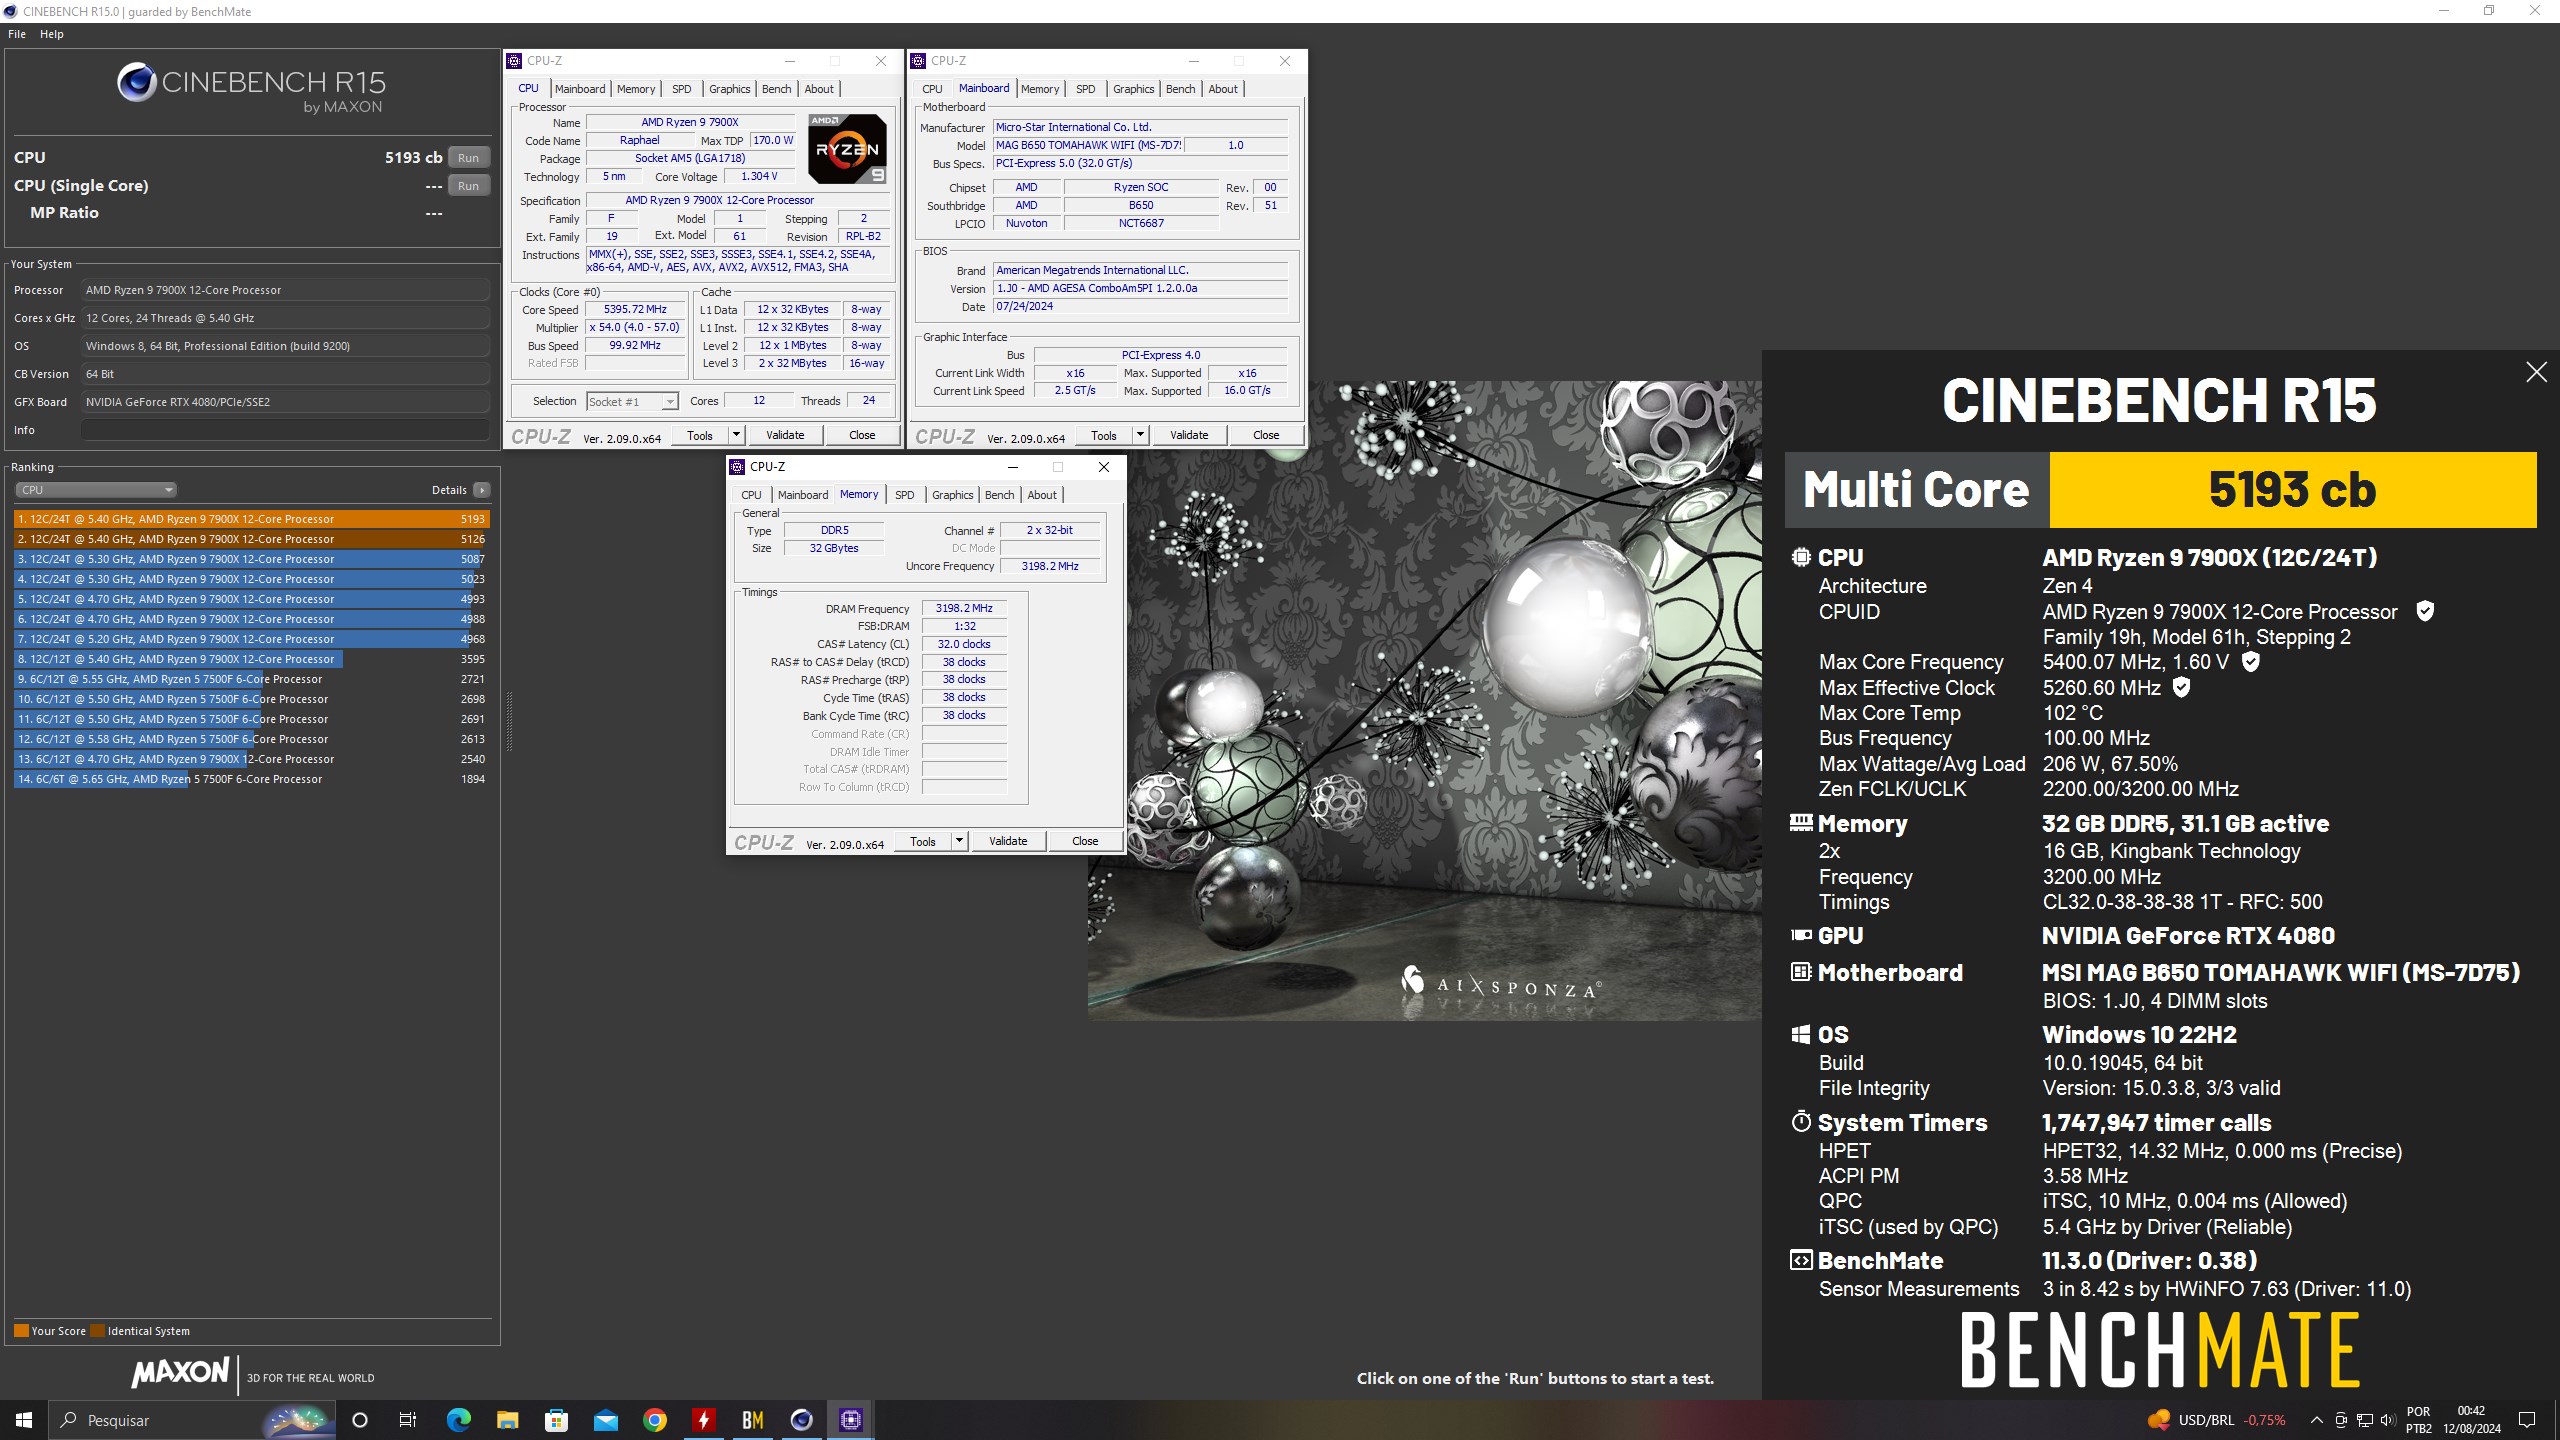Switch to Memory tab in first CPU-Z window
The image size is (2560, 1440).
tap(636, 89)
